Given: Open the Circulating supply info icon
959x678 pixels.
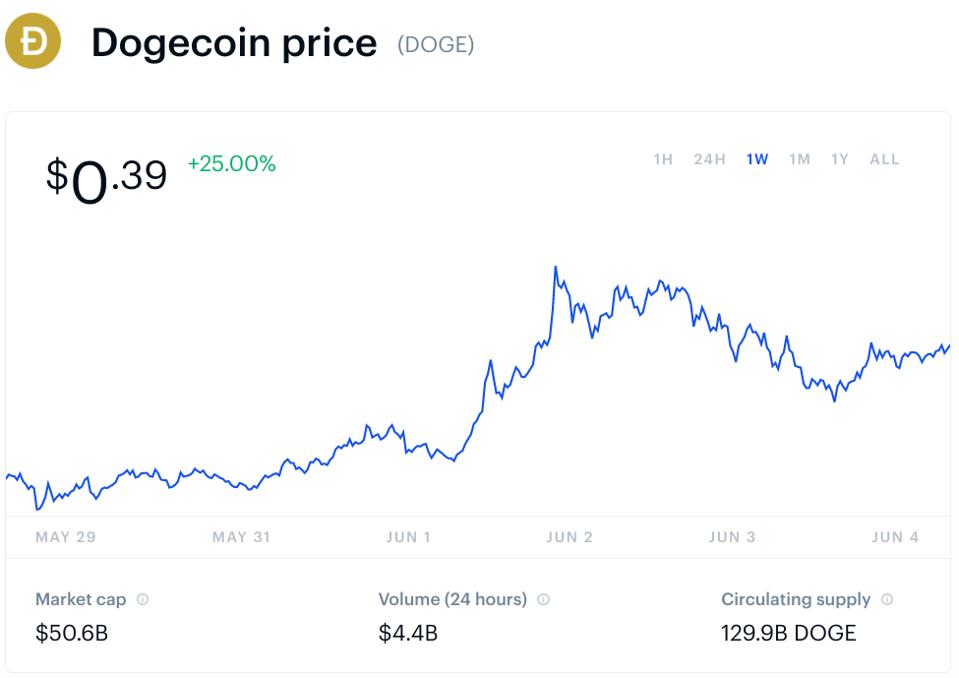Looking at the screenshot, I should click(887, 600).
